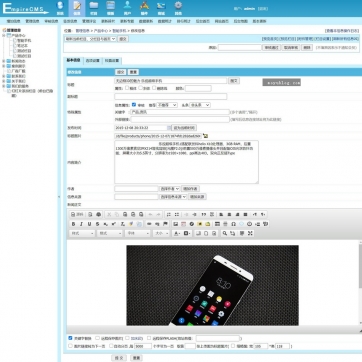This screenshot has width=362, height=362.
Task: Toggle Bold in the editor toolbar
Action: (73, 224)
